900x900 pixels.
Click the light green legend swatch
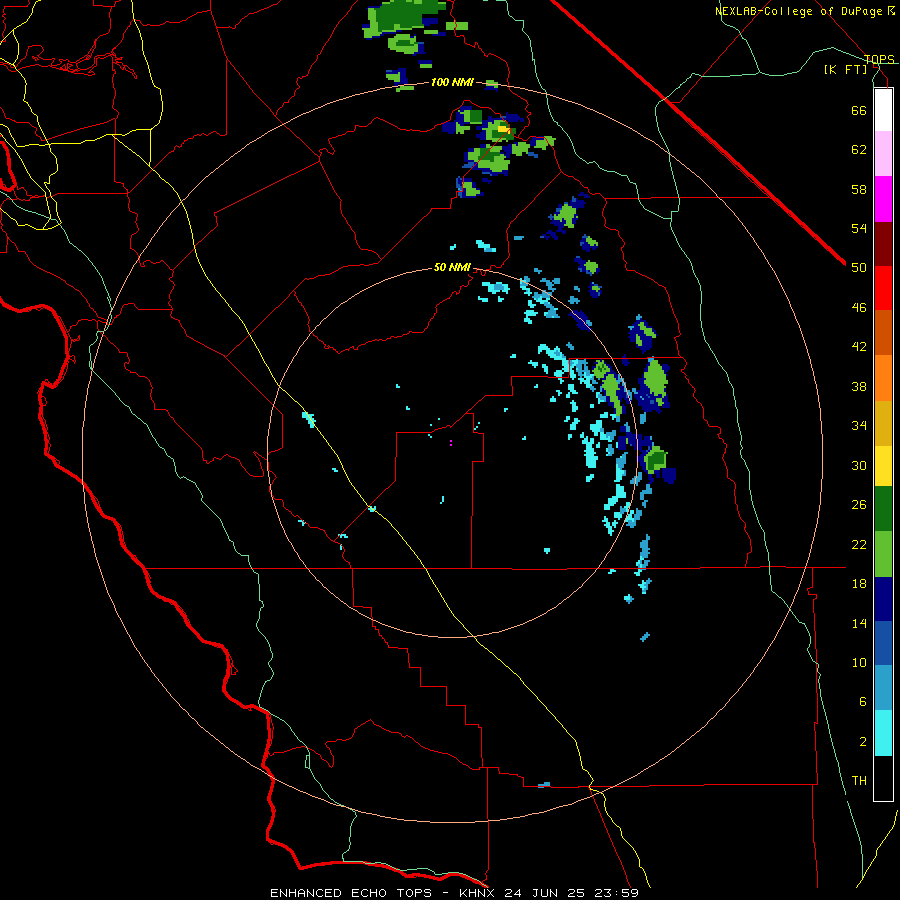[883, 554]
